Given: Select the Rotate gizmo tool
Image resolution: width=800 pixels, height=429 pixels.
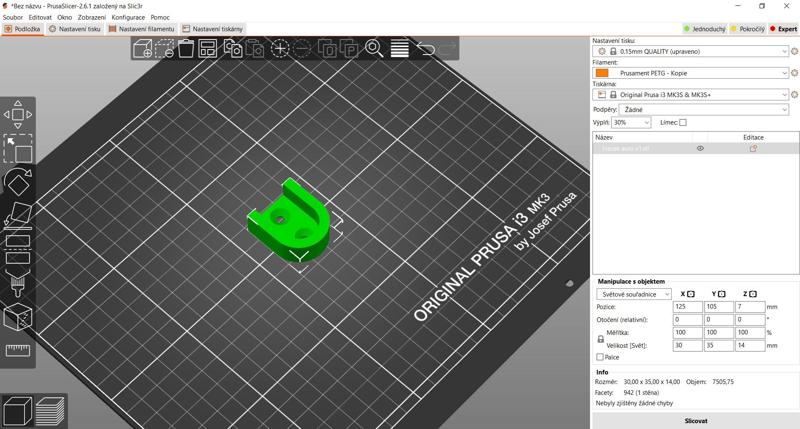Looking at the screenshot, I should click(18, 182).
